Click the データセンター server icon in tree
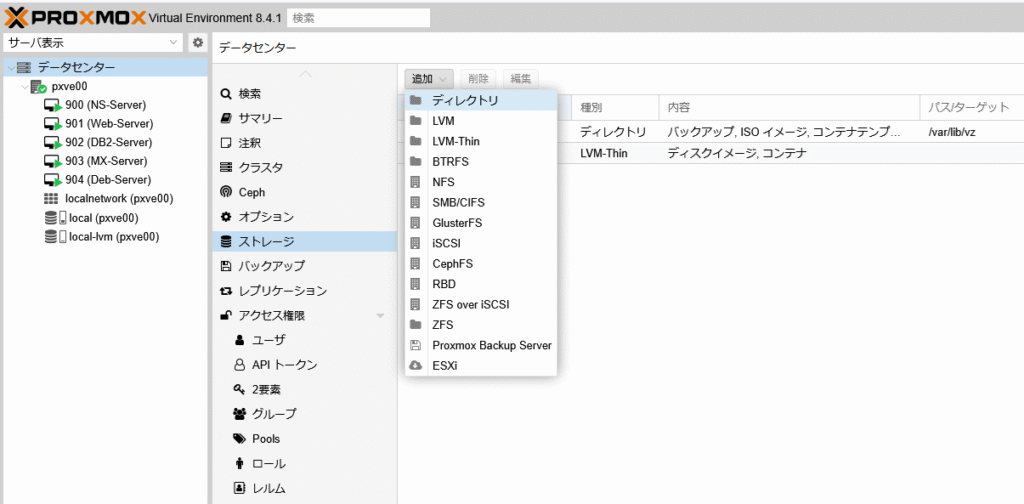Screen dimensions: 1024x504 pos(24,67)
